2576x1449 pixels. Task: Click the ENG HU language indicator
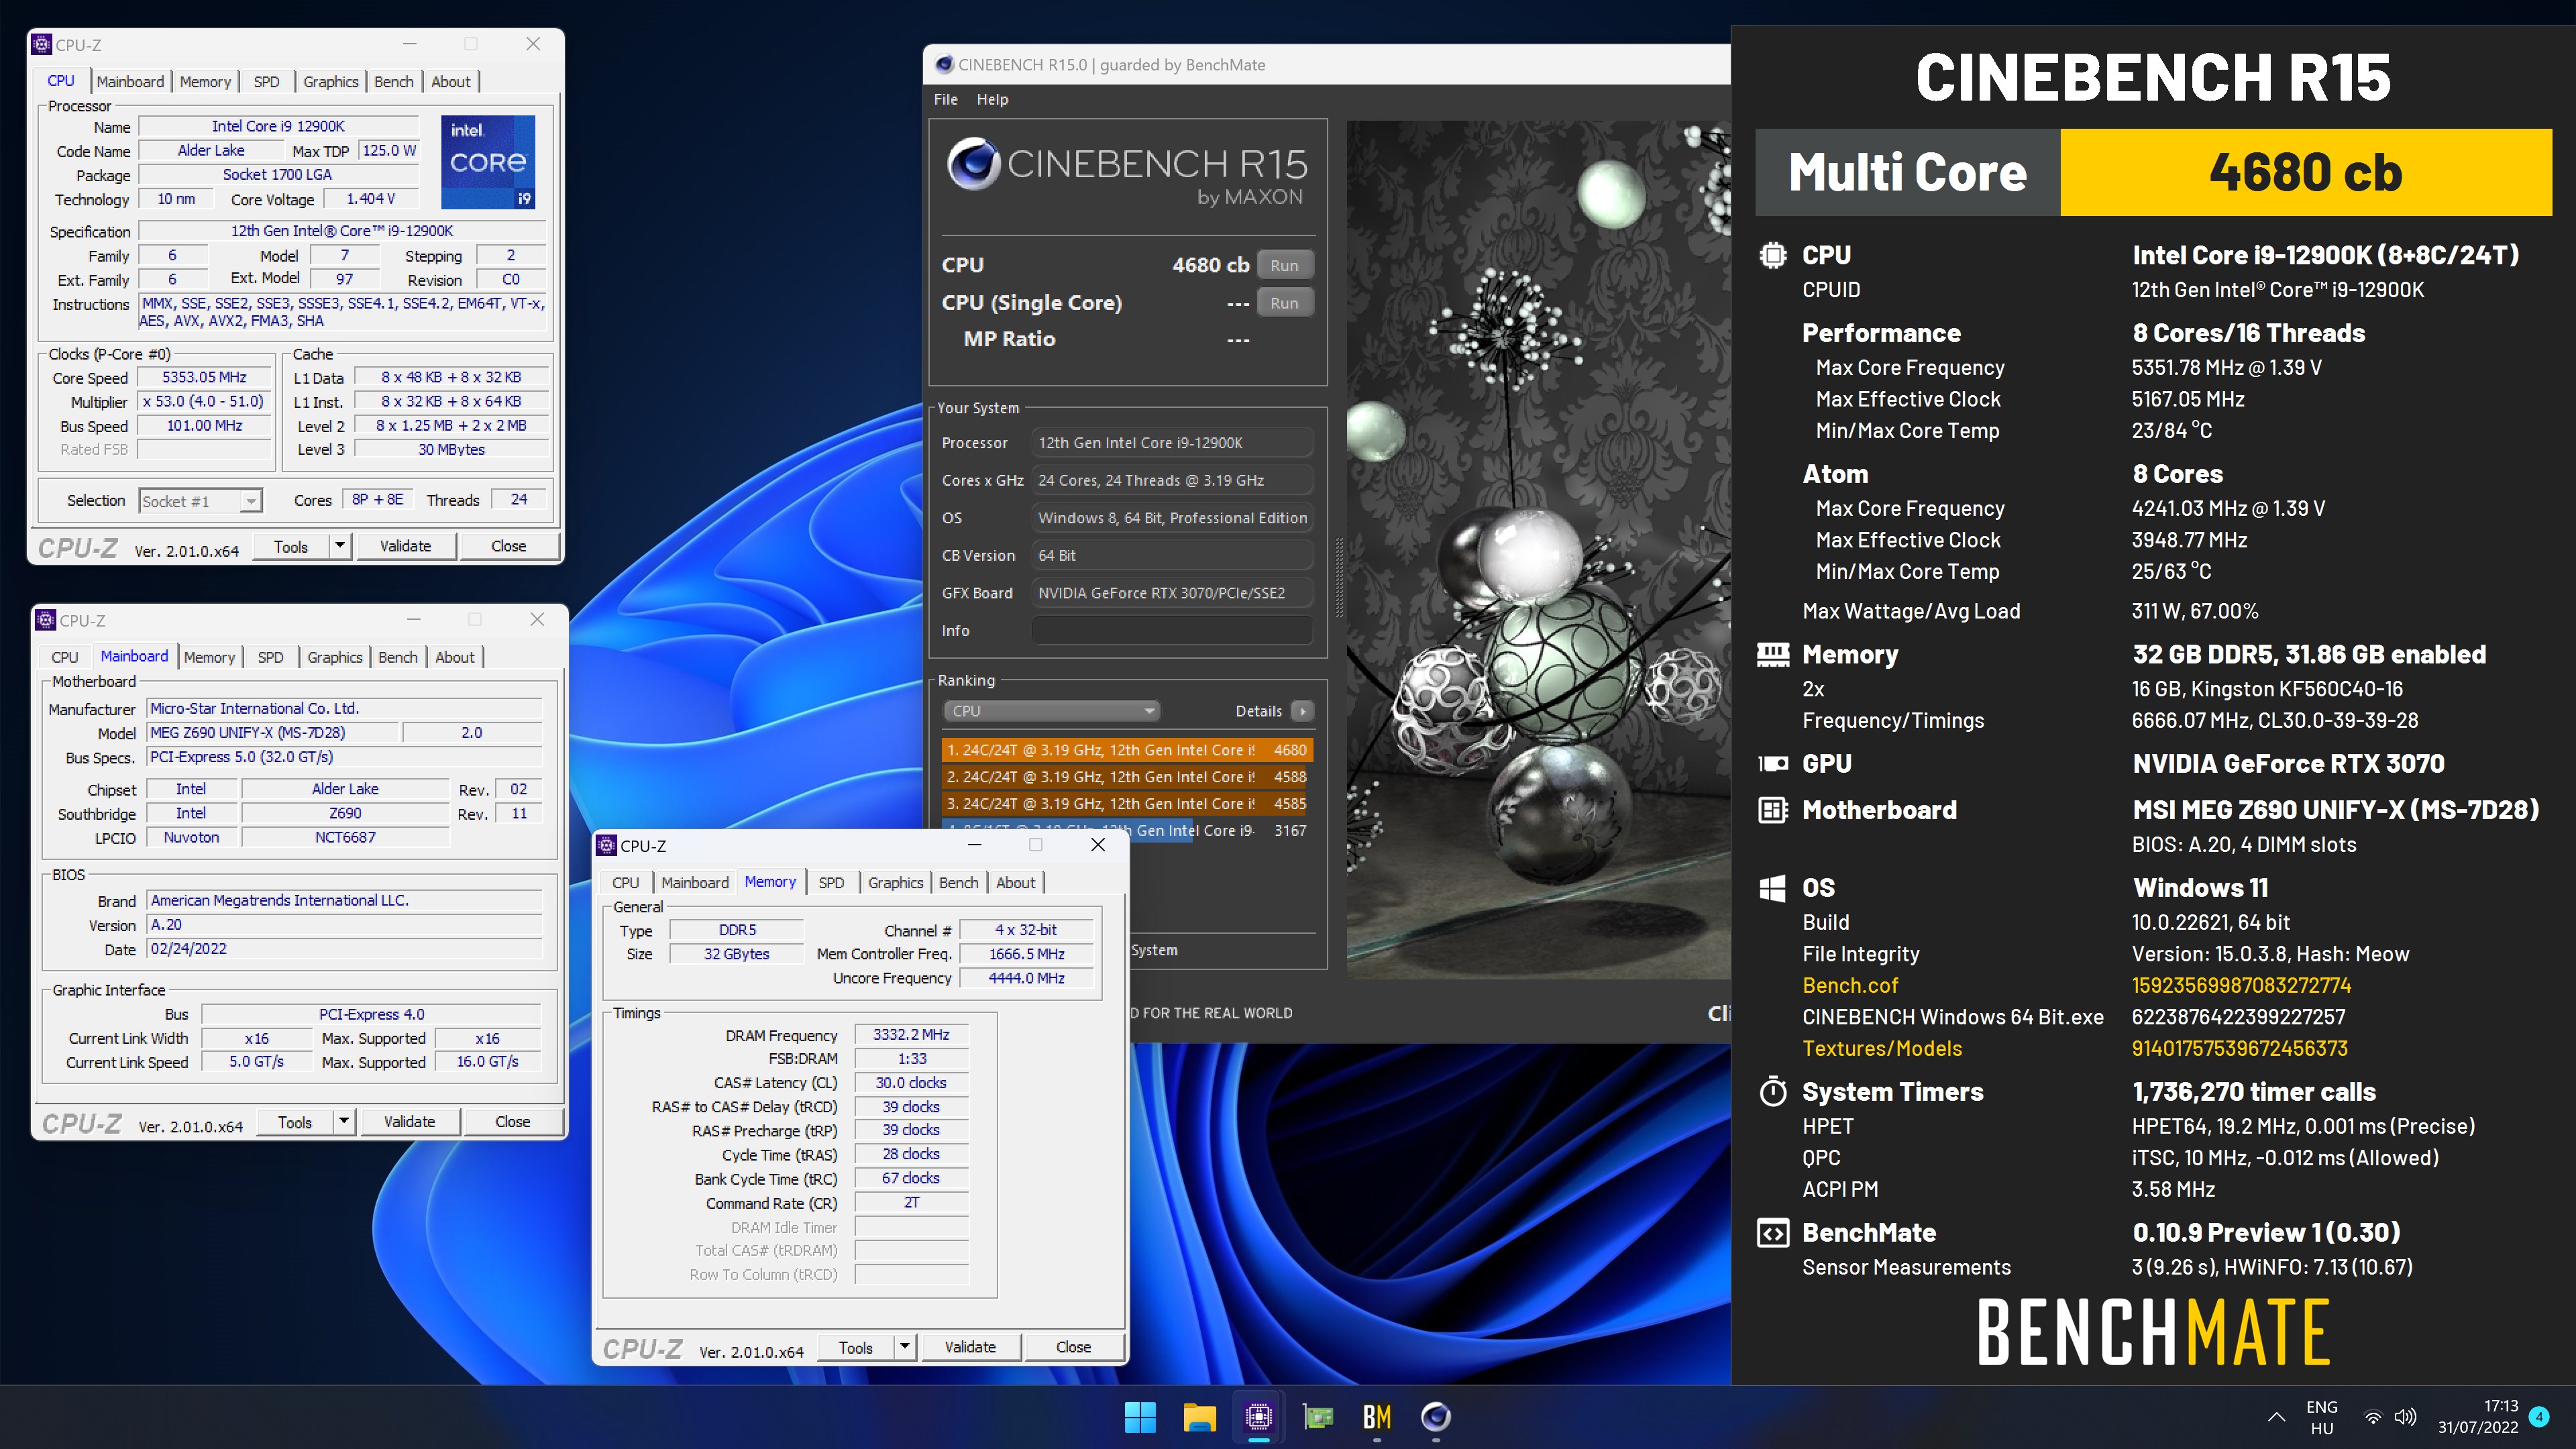2322,1417
